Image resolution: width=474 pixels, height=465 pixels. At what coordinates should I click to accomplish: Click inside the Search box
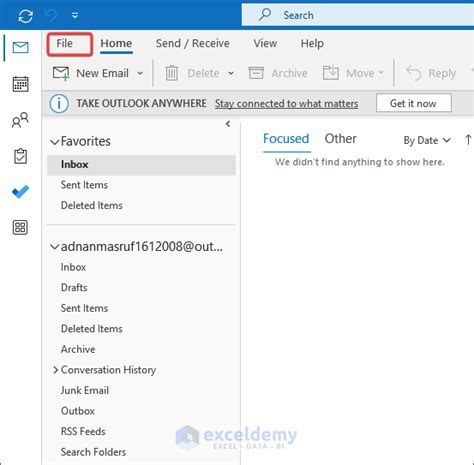(358, 15)
